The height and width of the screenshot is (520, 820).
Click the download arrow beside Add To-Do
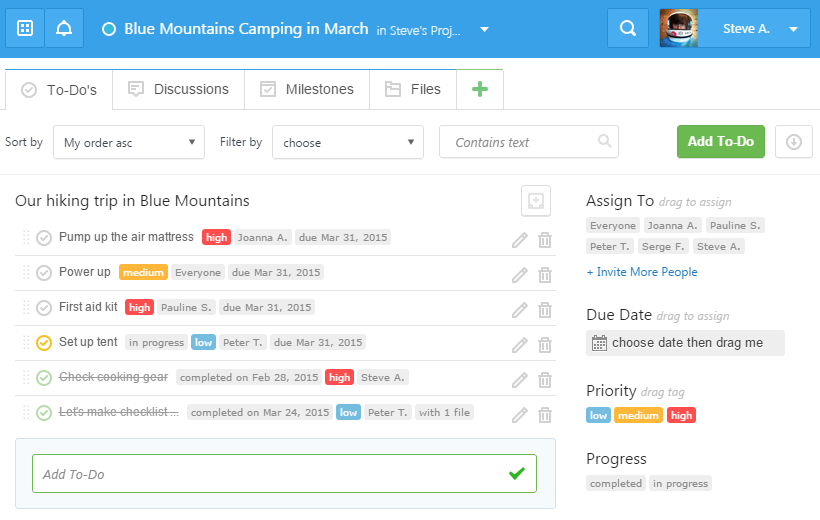(794, 142)
